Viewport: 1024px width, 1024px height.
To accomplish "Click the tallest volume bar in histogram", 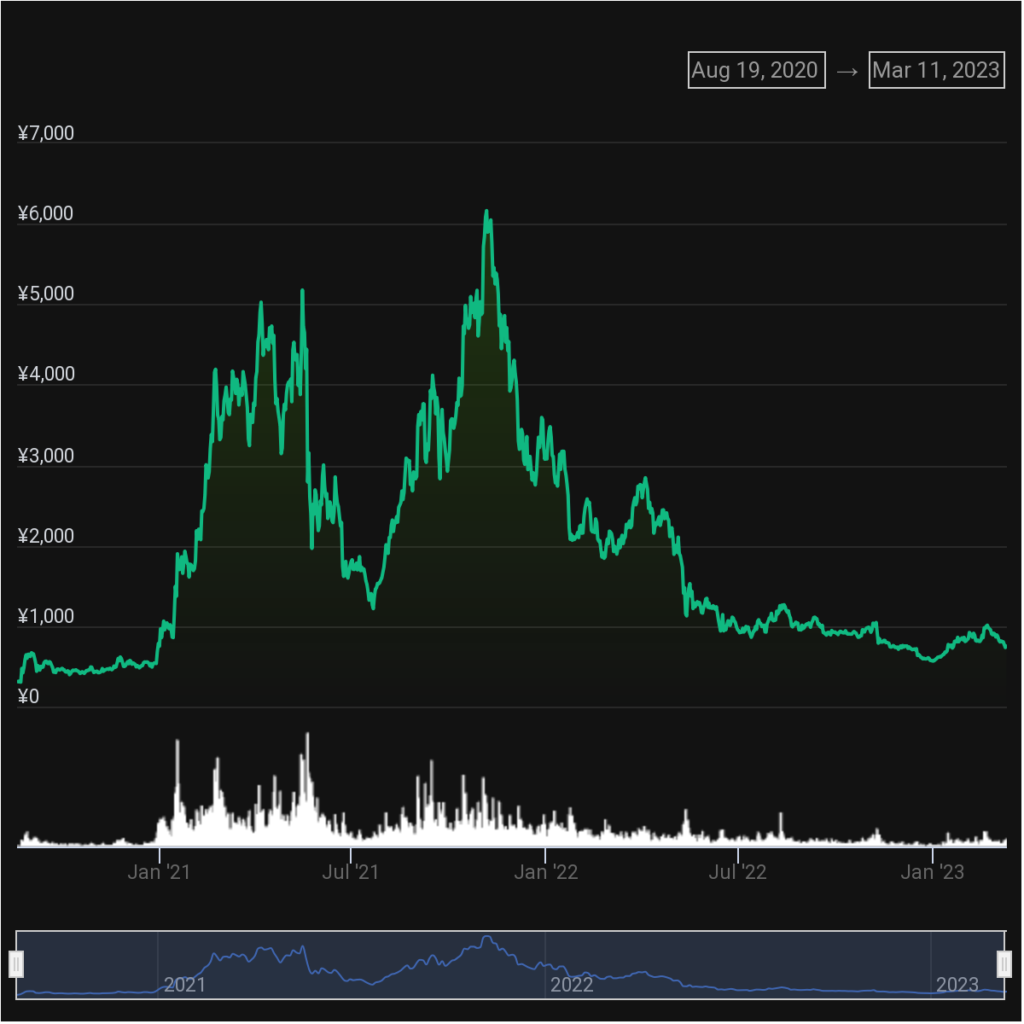I will click(308, 789).
